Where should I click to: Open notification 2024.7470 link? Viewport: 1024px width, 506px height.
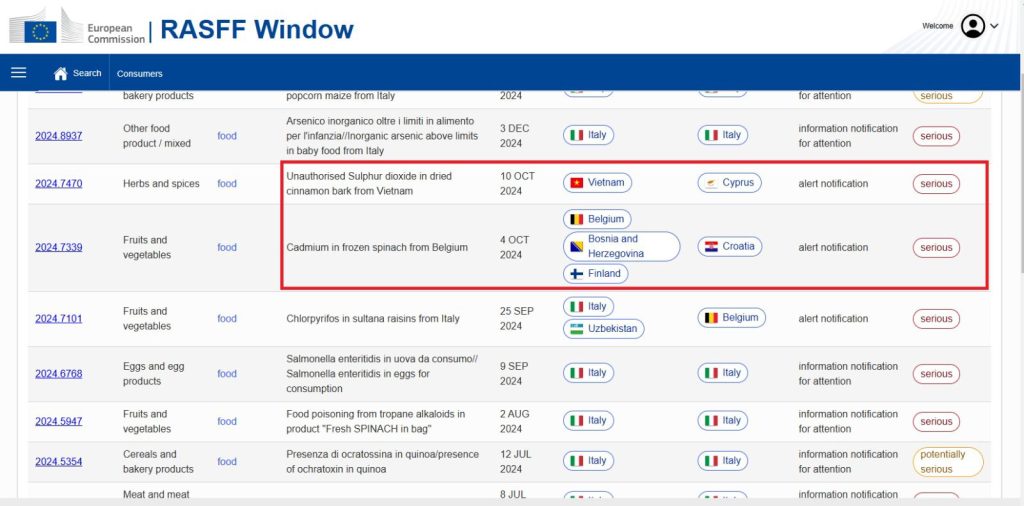pos(58,184)
